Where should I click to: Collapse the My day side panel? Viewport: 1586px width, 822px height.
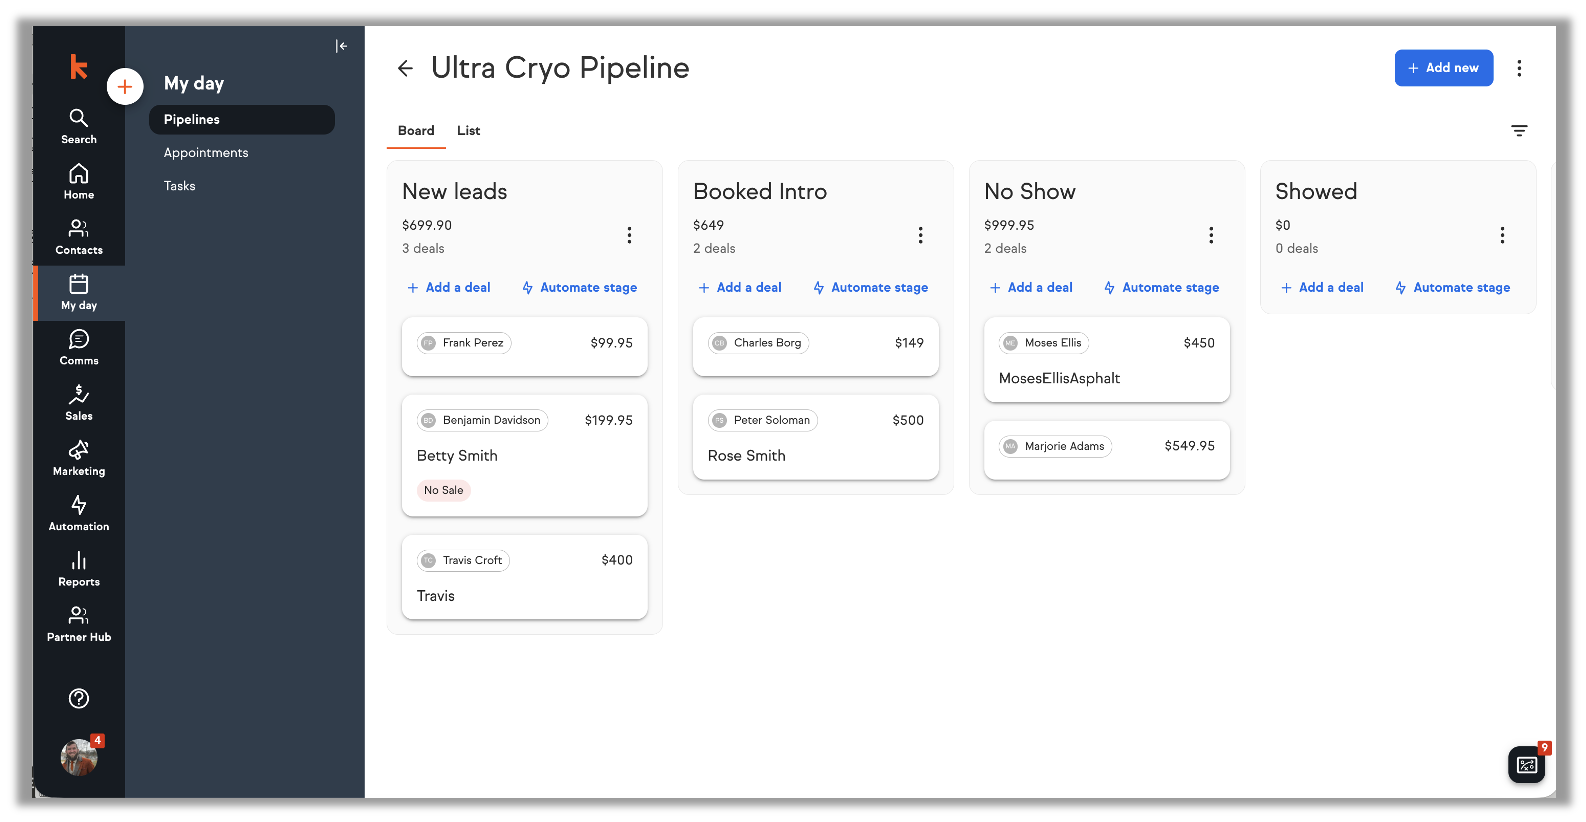tap(341, 46)
